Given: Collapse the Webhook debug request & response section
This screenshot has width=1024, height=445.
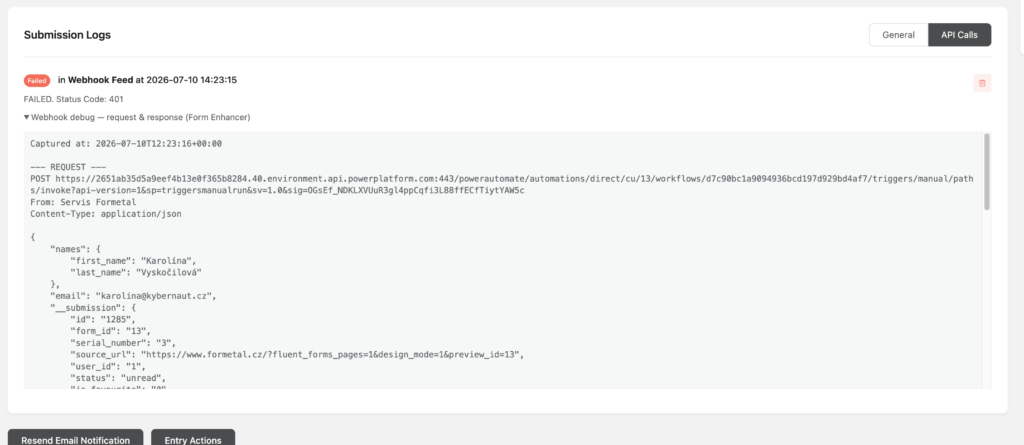Looking at the screenshot, I should (x=137, y=117).
